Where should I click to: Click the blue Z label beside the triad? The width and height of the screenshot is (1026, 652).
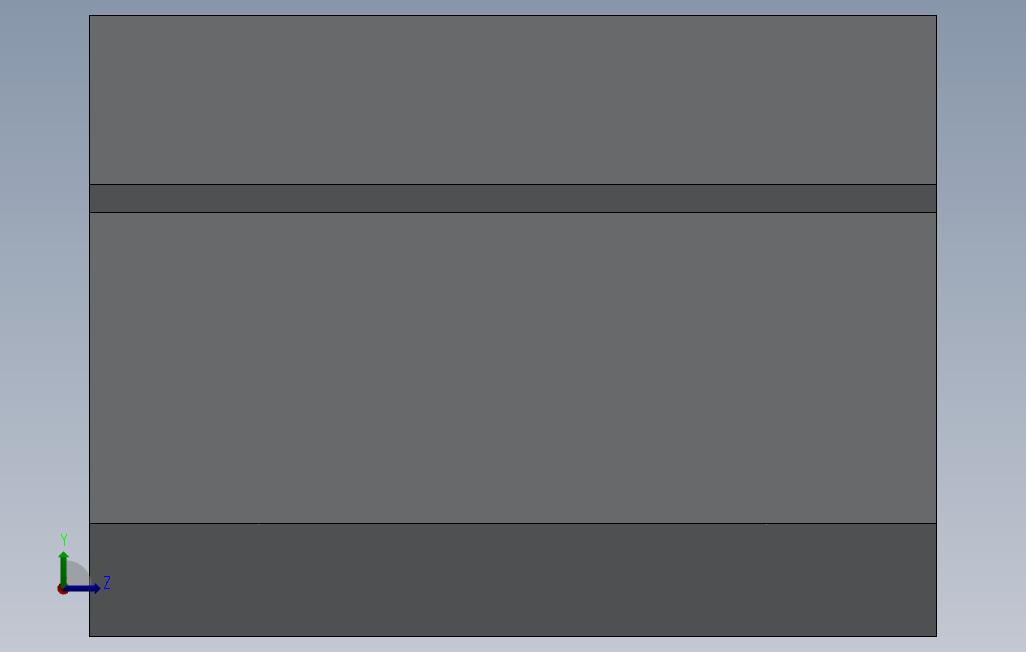coord(107,583)
